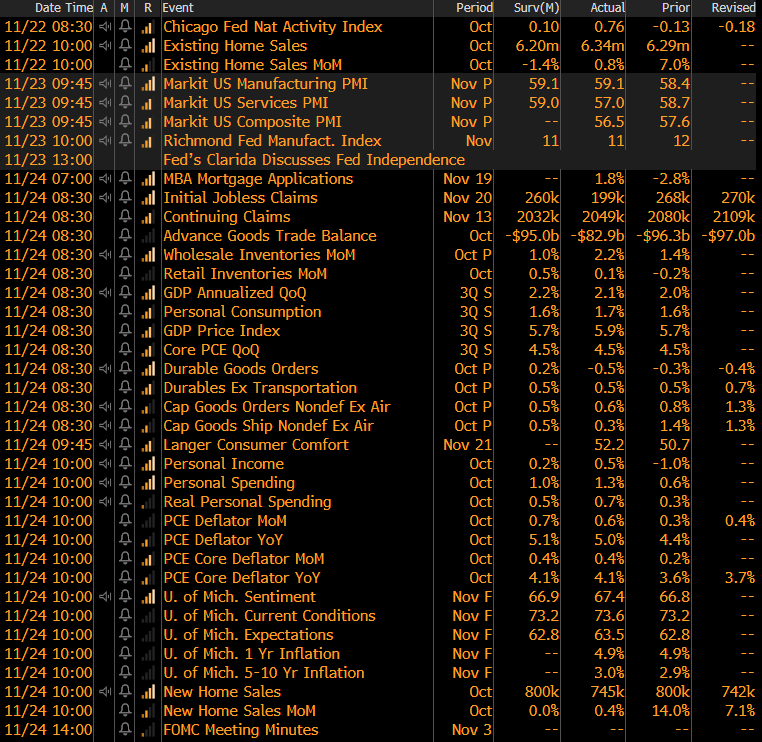
Task: Toggle bell alert on Markit US Services PMI
Action: pyautogui.click(x=125, y=103)
